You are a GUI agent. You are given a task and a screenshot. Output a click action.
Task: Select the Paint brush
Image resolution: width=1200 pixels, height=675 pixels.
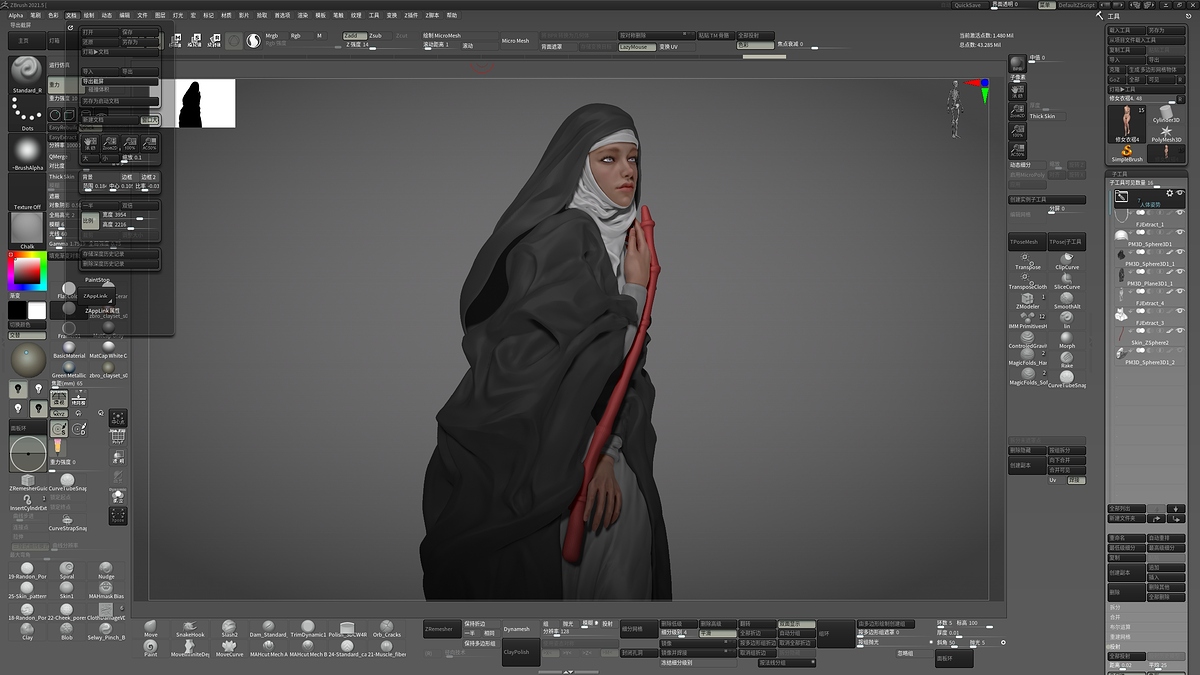point(151,649)
